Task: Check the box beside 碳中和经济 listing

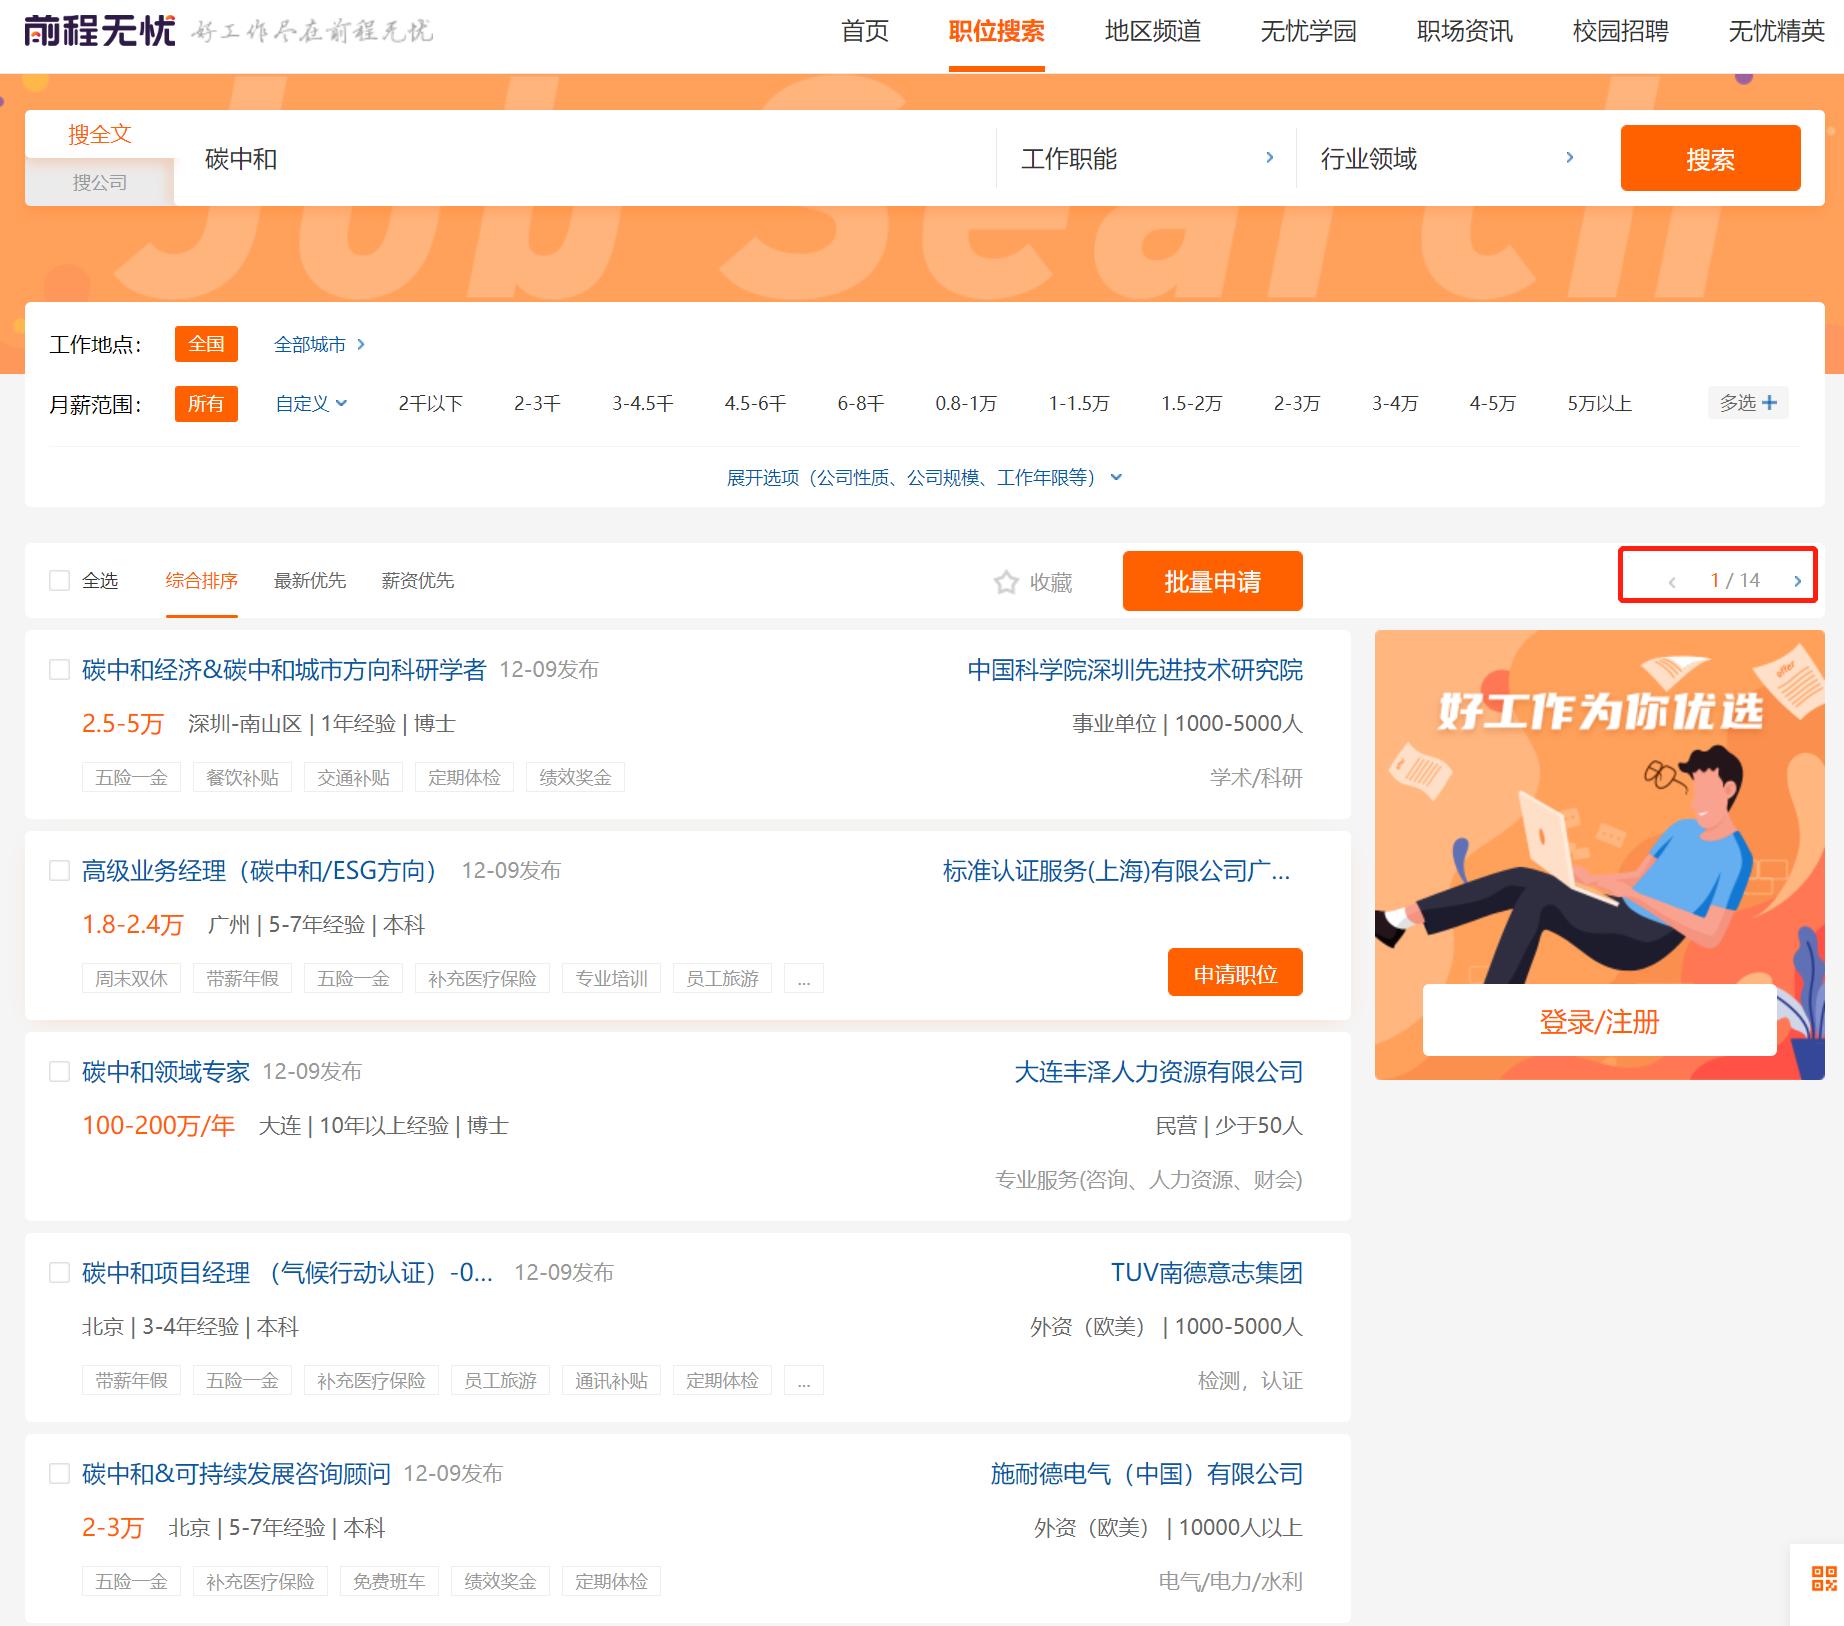Action: (x=60, y=671)
